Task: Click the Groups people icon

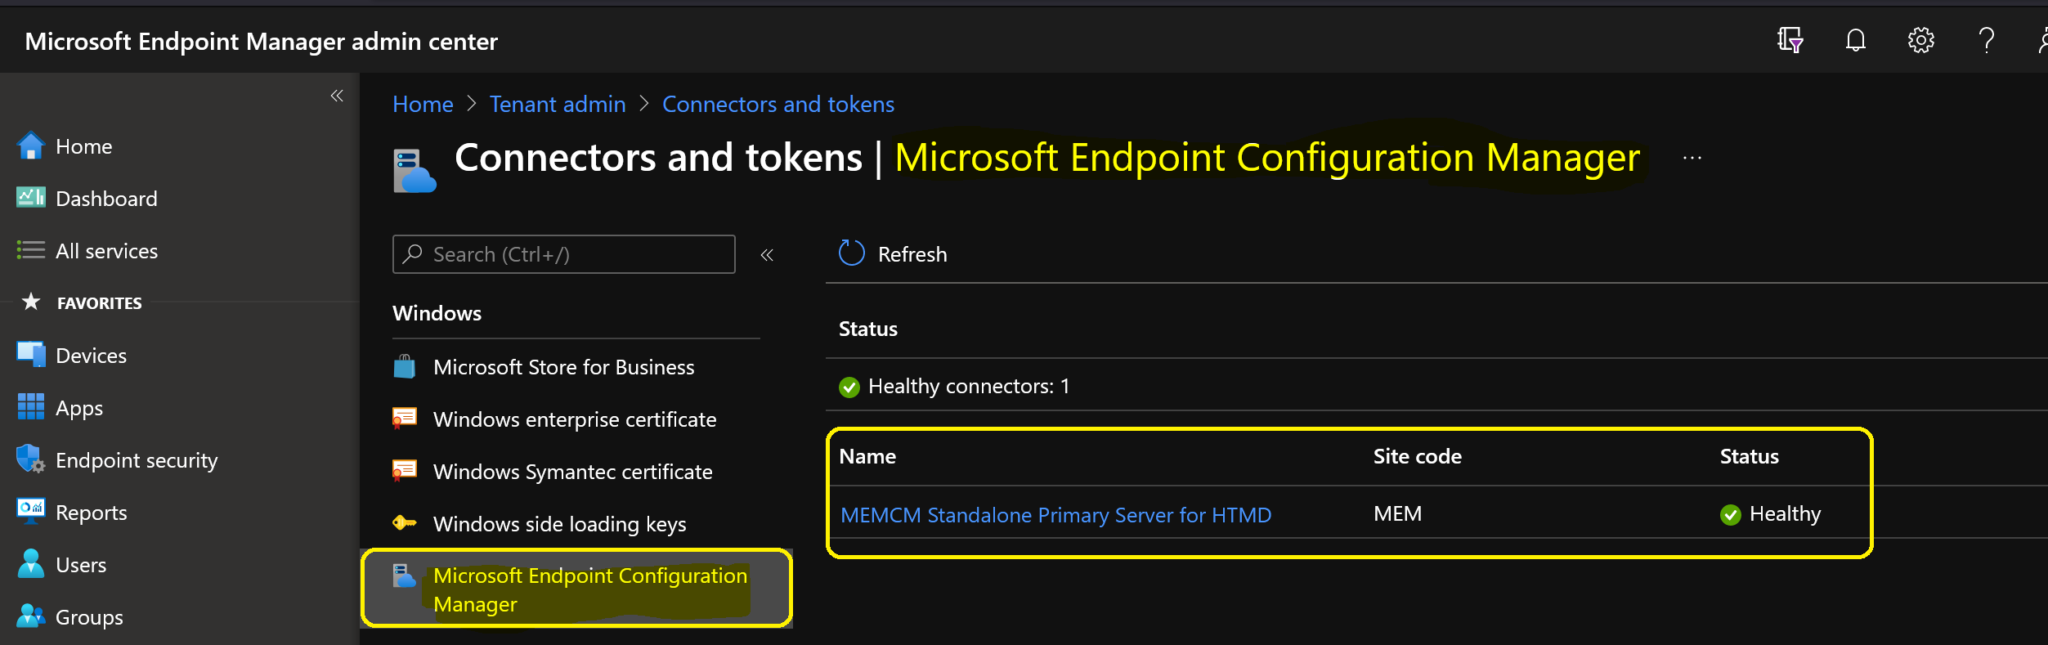Action: [31, 616]
